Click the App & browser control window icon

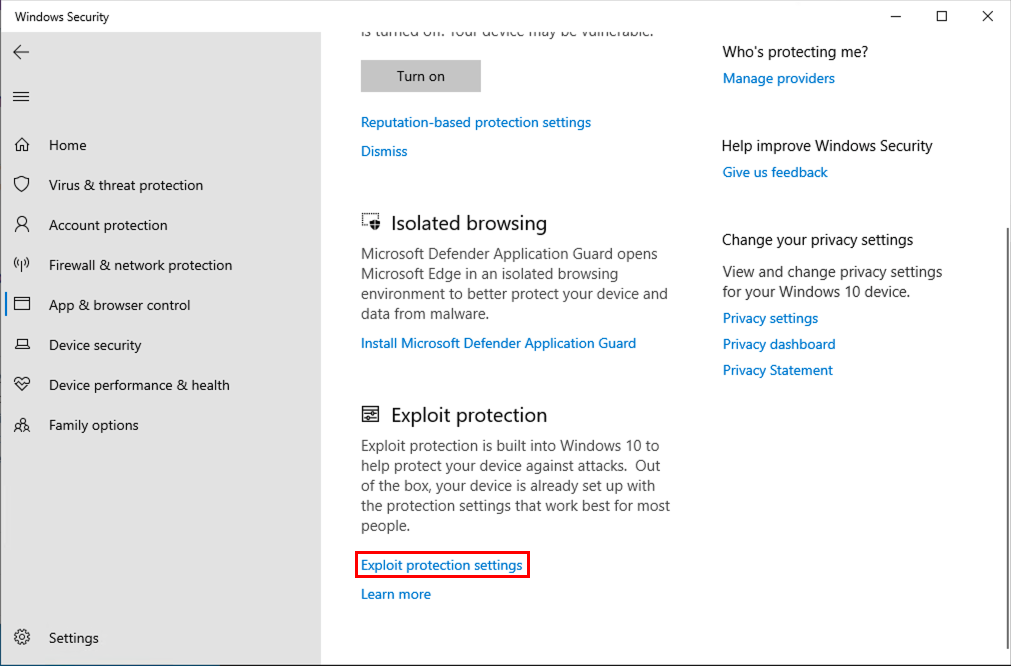[22, 304]
